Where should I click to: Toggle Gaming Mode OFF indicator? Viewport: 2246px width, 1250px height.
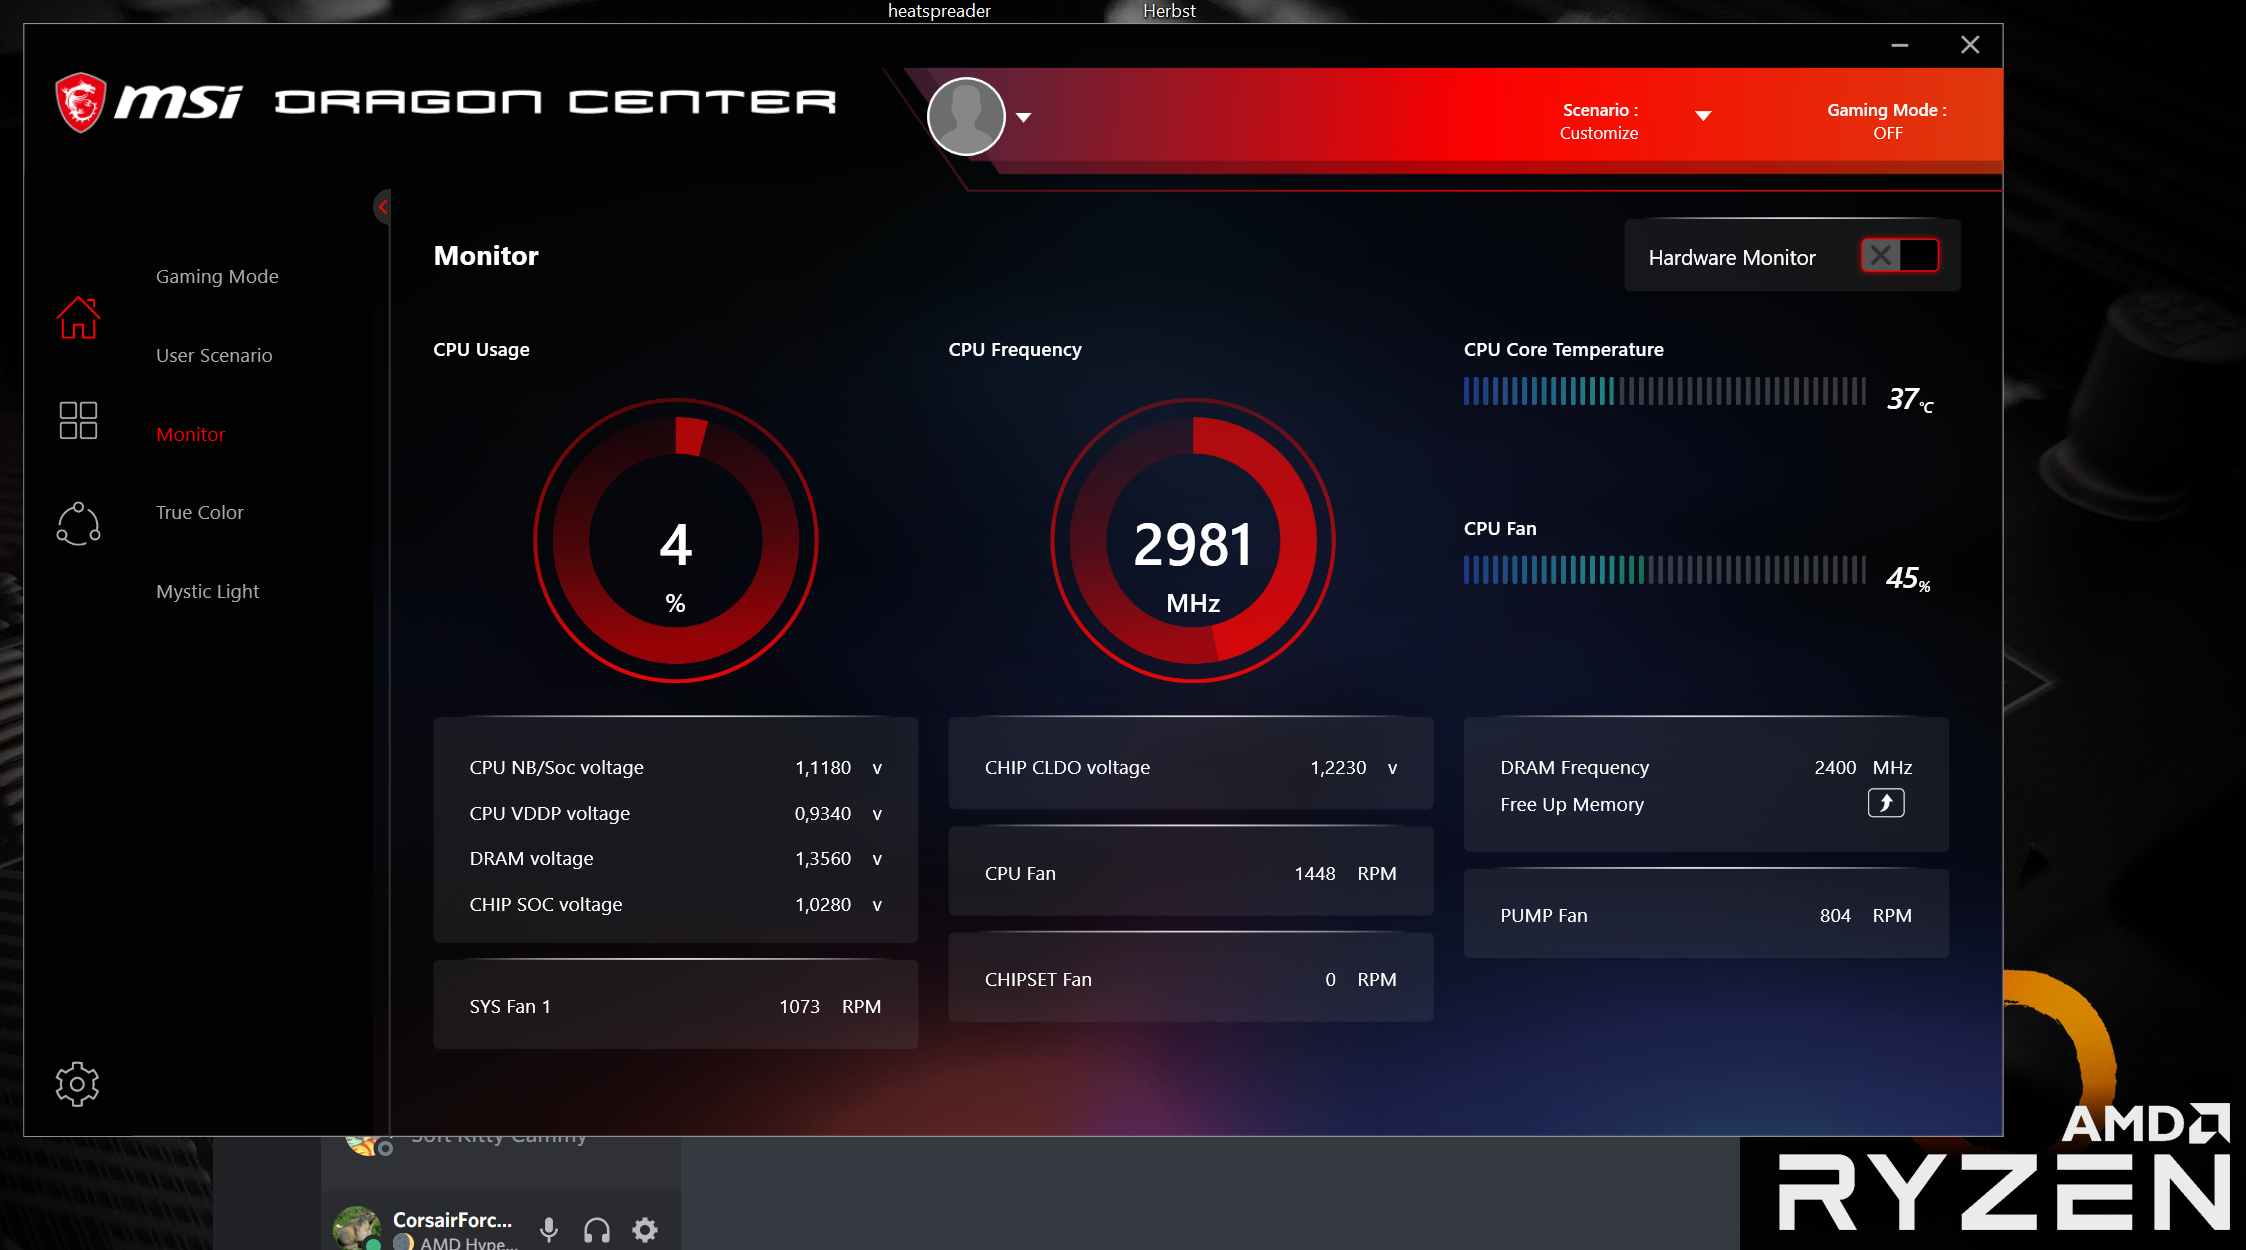tap(1886, 121)
